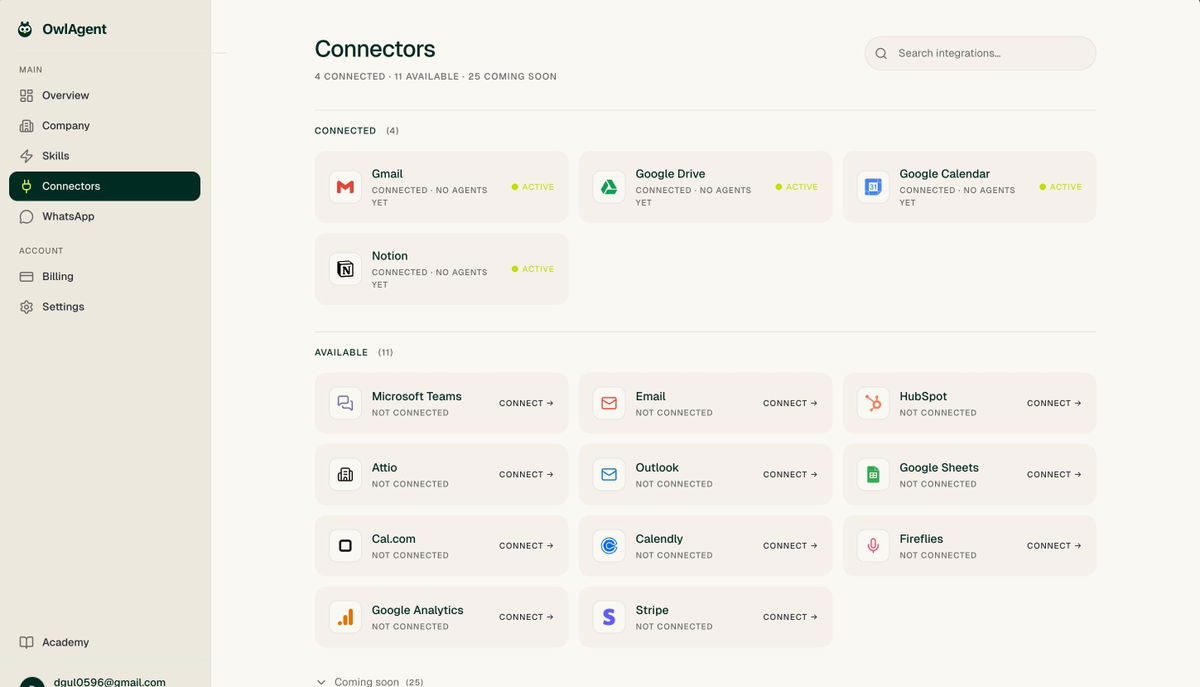Connect Cal.com
Image resolution: width=1200 pixels, height=687 pixels.
point(526,546)
